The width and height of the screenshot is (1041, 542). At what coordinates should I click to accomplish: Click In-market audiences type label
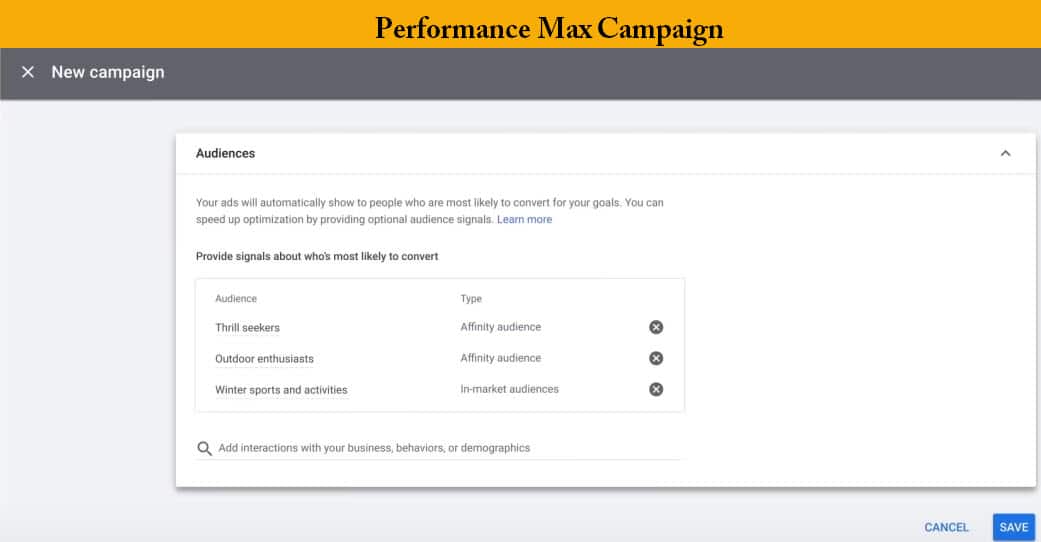(x=509, y=389)
